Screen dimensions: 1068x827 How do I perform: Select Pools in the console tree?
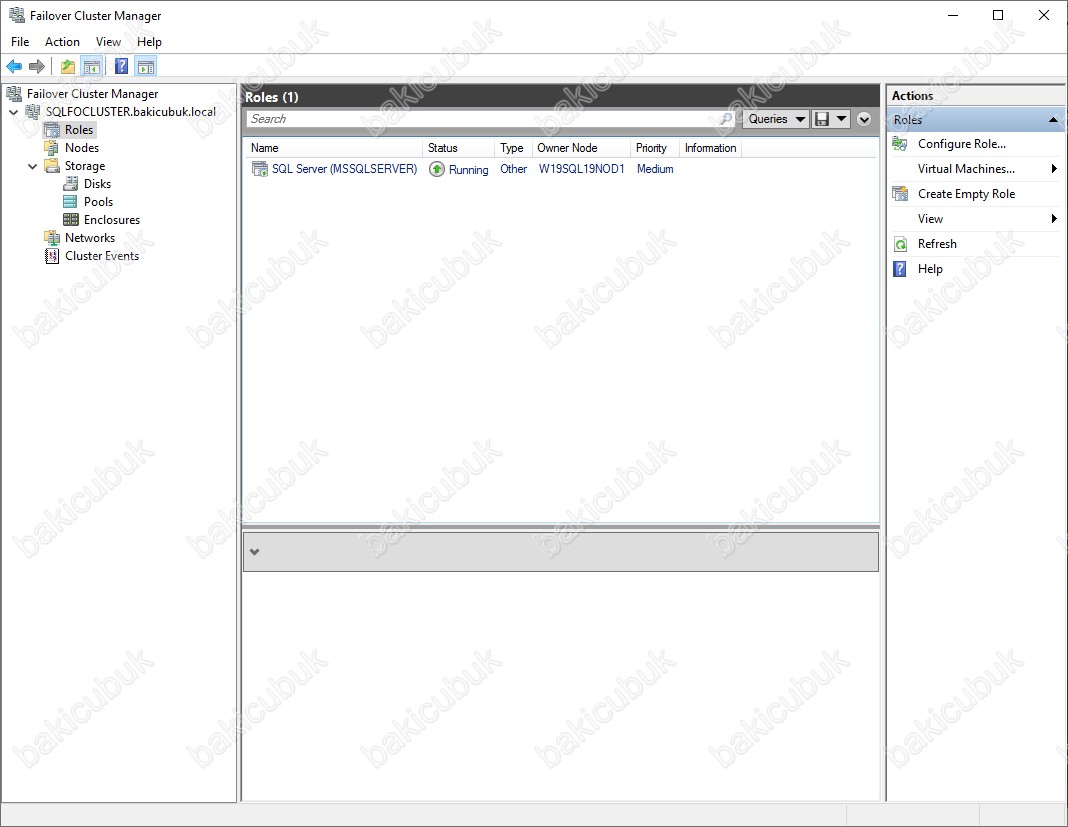(98, 202)
